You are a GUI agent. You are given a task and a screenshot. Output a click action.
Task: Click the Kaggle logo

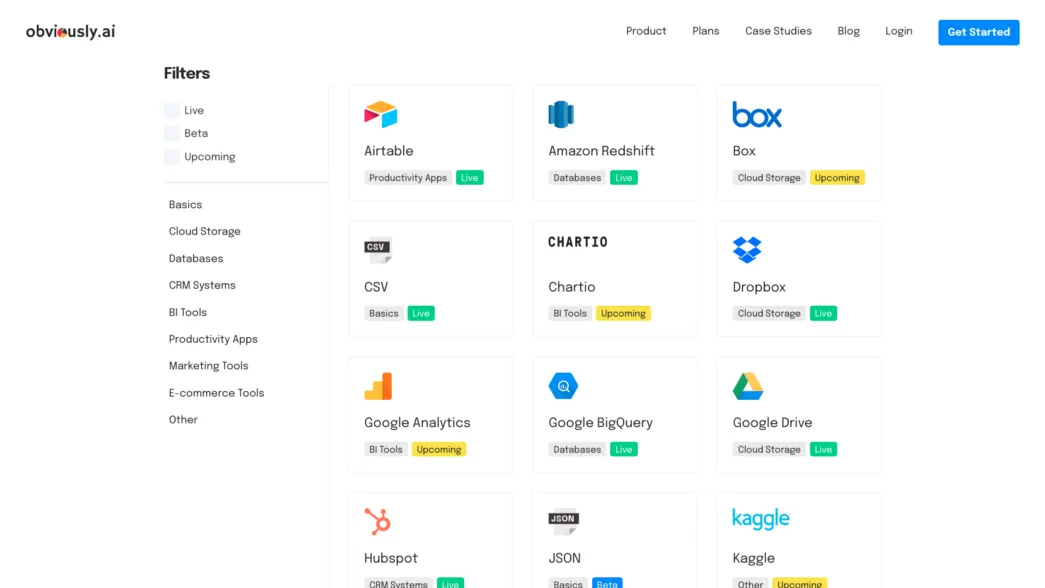pyautogui.click(x=760, y=519)
